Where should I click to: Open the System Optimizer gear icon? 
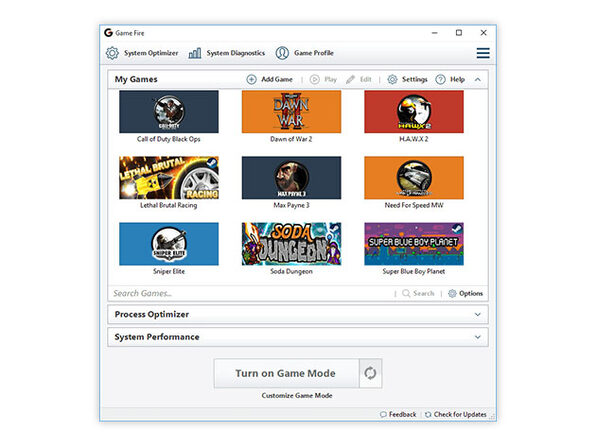point(112,53)
